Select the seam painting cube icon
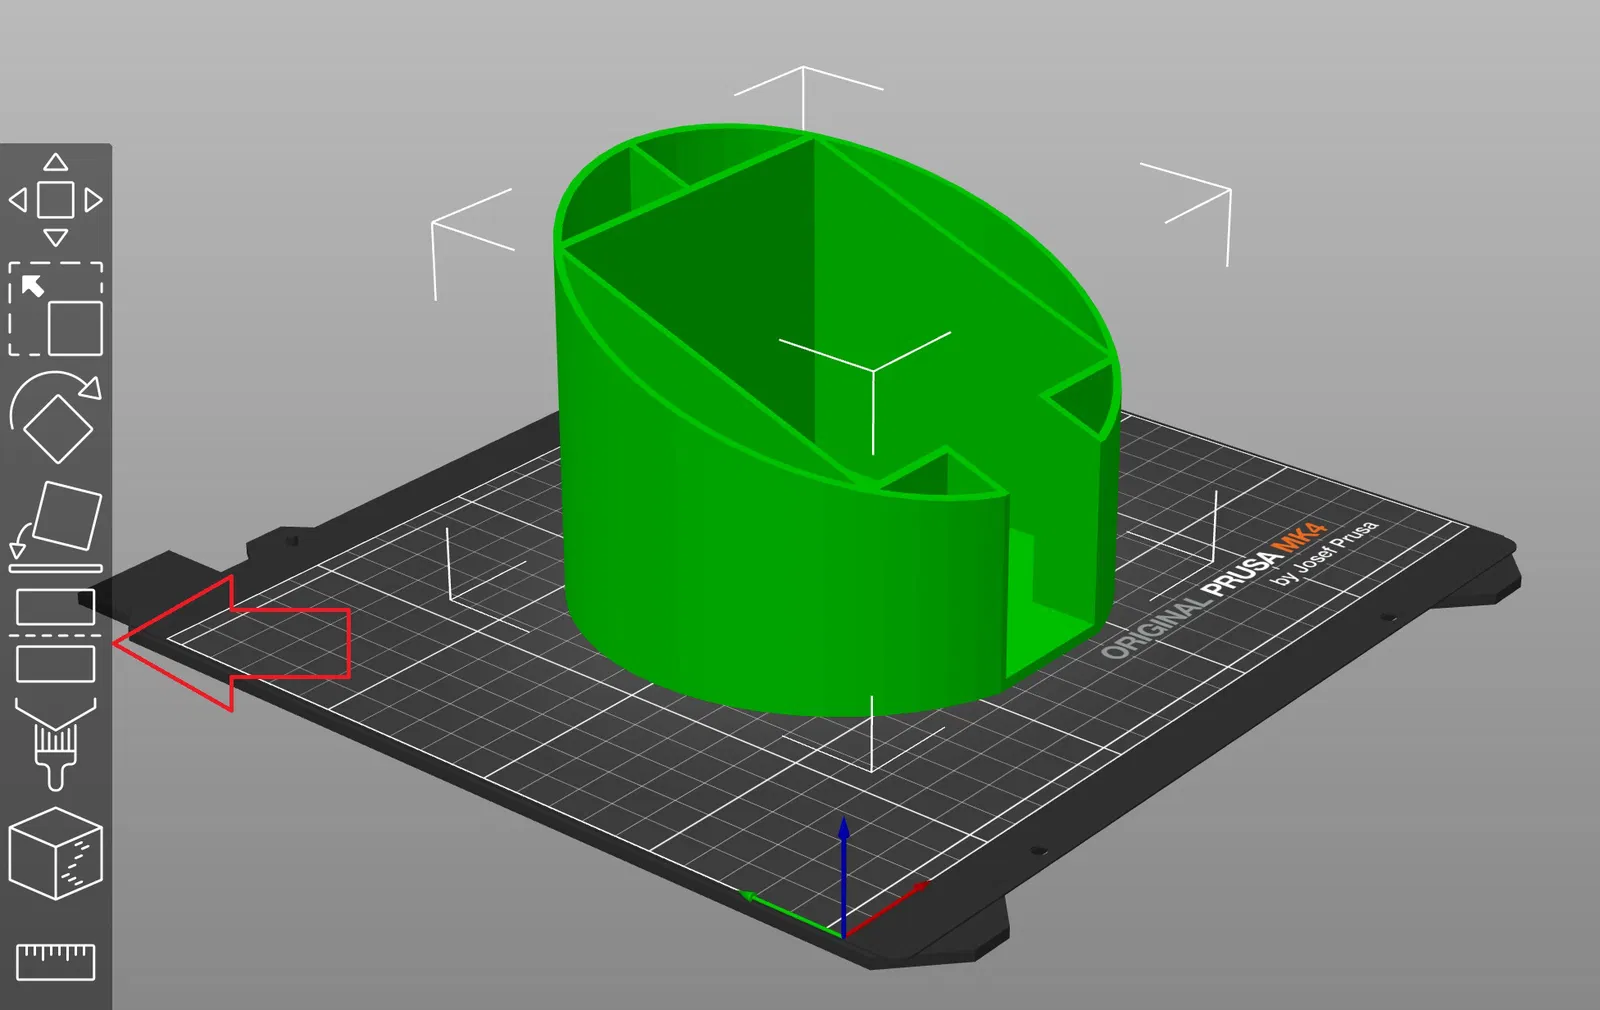 click(56, 853)
